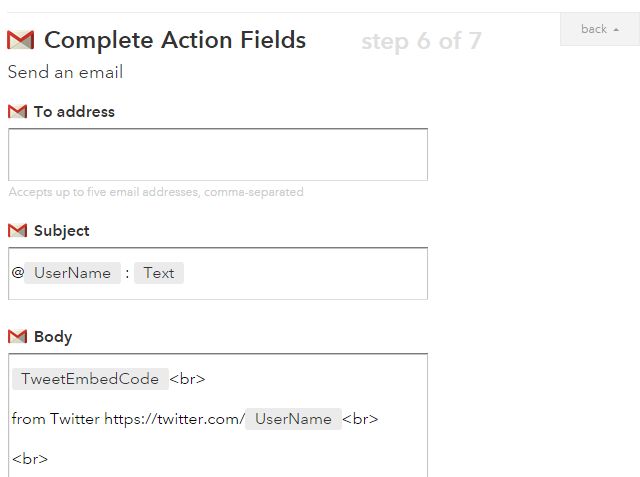Click the Send an email subtitle
The width and height of the screenshot is (640, 477).
(x=65, y=72)
